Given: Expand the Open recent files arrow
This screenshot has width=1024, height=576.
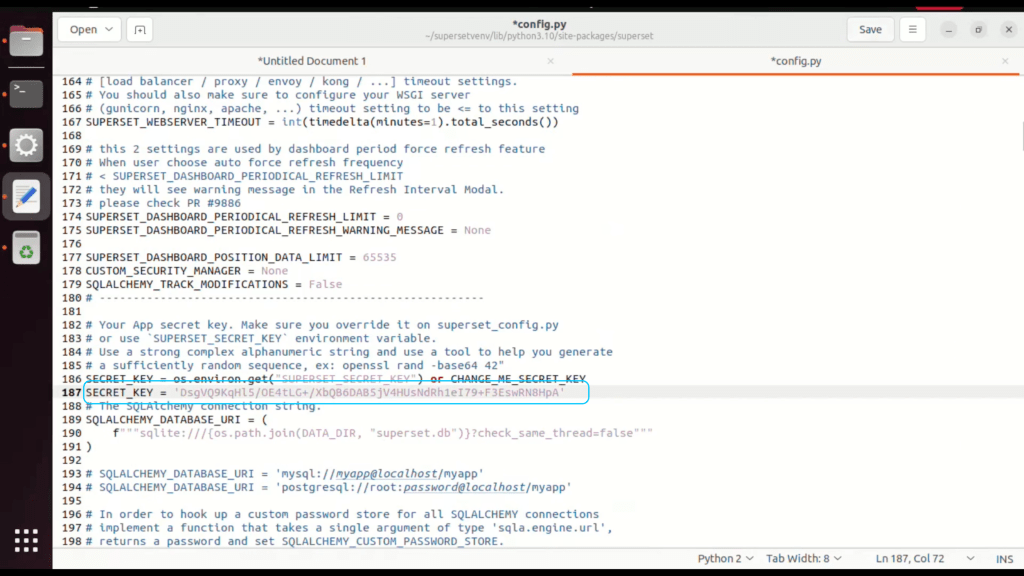Looking at the screenshot, I should tap(109, 30).
